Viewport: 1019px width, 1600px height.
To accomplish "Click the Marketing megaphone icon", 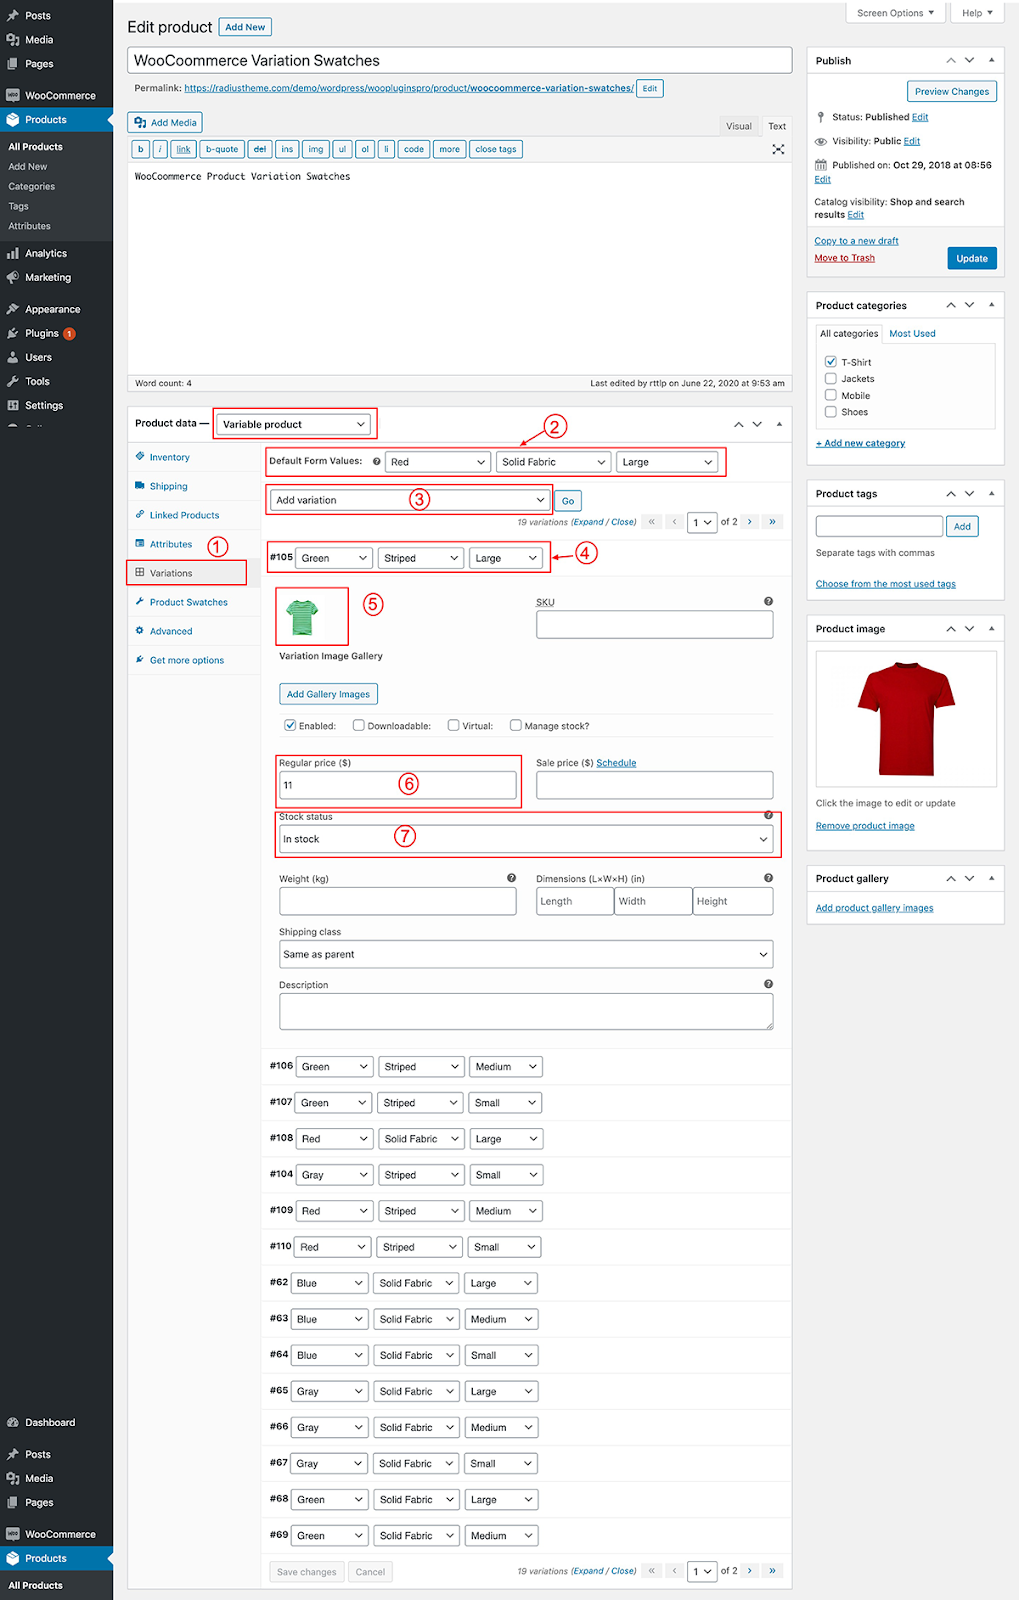I will (13, 278).
